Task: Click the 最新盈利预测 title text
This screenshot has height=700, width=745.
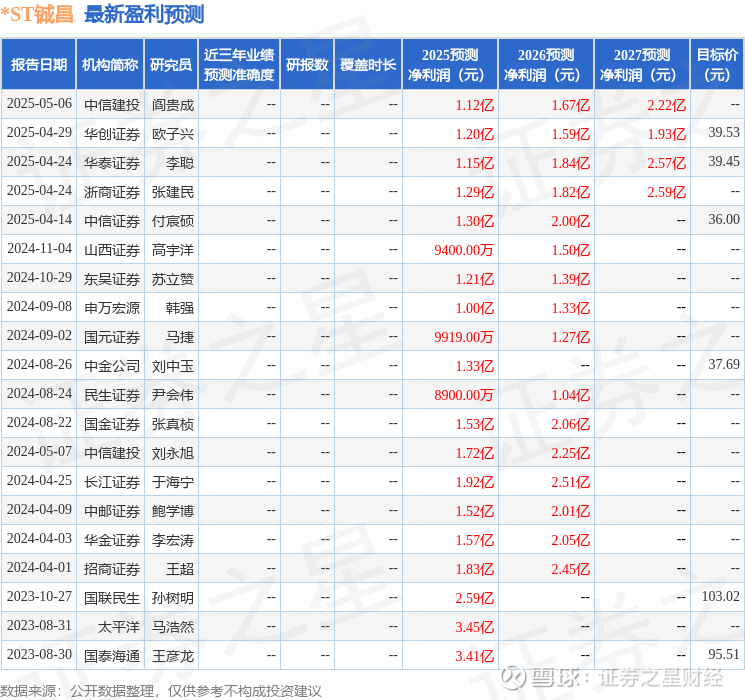Action: pos(144,14)
